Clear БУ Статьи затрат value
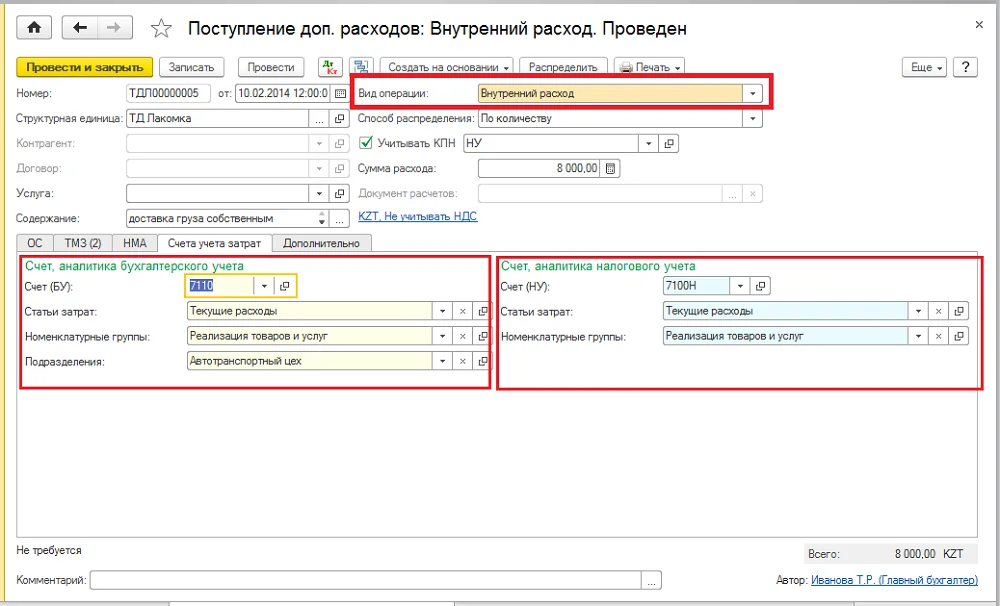The height and width of the screenshot is (606, 1000). tap(462, 311)
